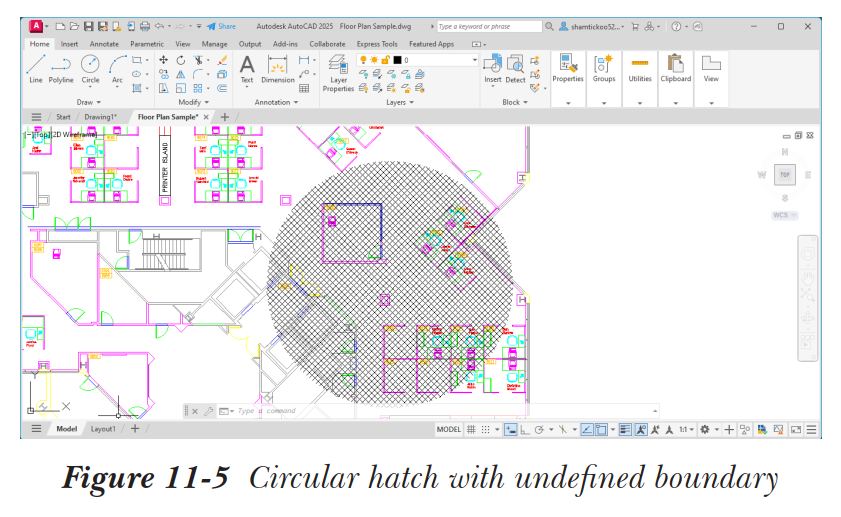
Task: Select the Polyline tool
Action: (61, 69)
